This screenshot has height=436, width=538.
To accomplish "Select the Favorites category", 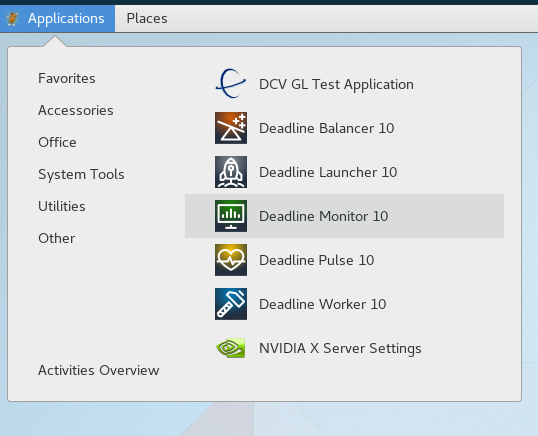I will click(67, 78).
